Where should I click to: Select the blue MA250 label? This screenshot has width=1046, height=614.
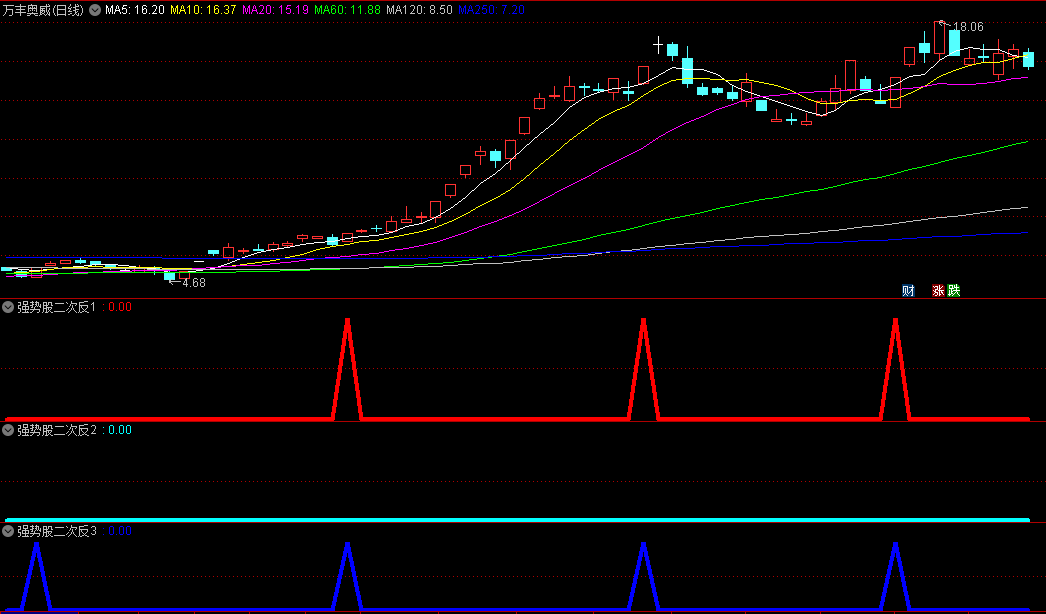point(491,10)
